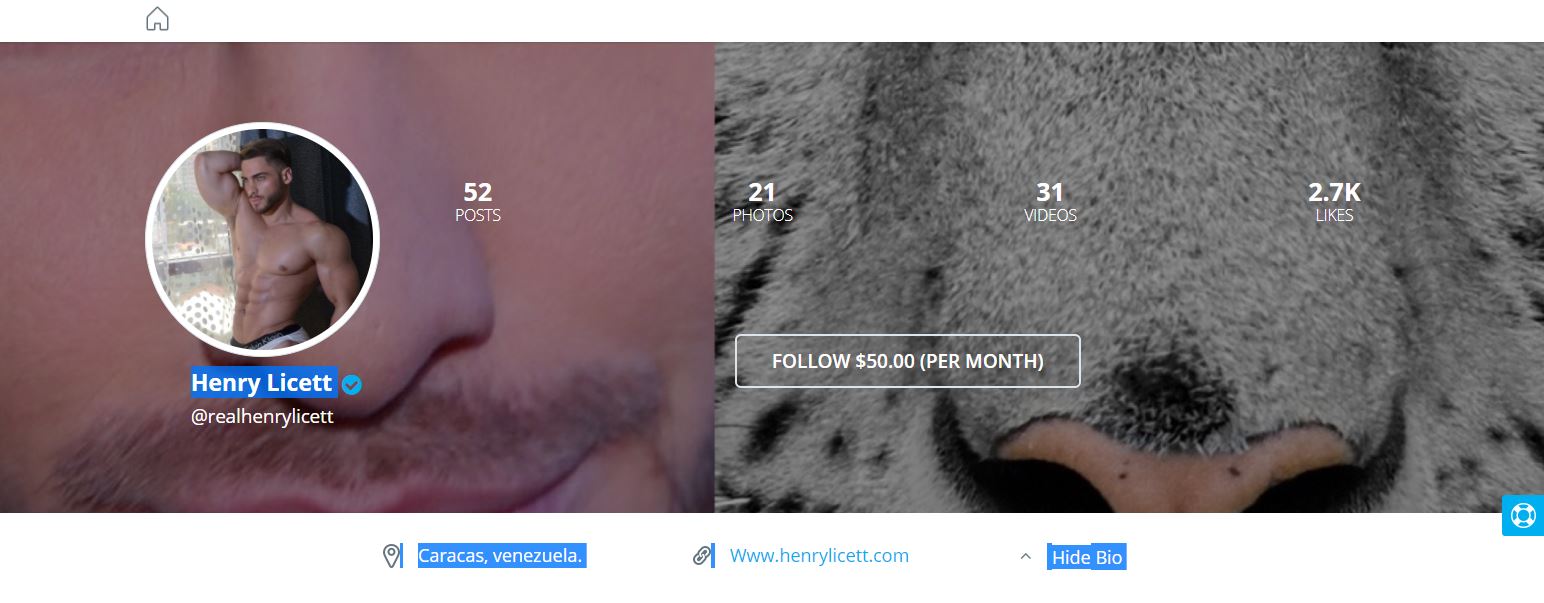Switch to the 21 Photos tab

pyautogui.click(x=763, y=201)
